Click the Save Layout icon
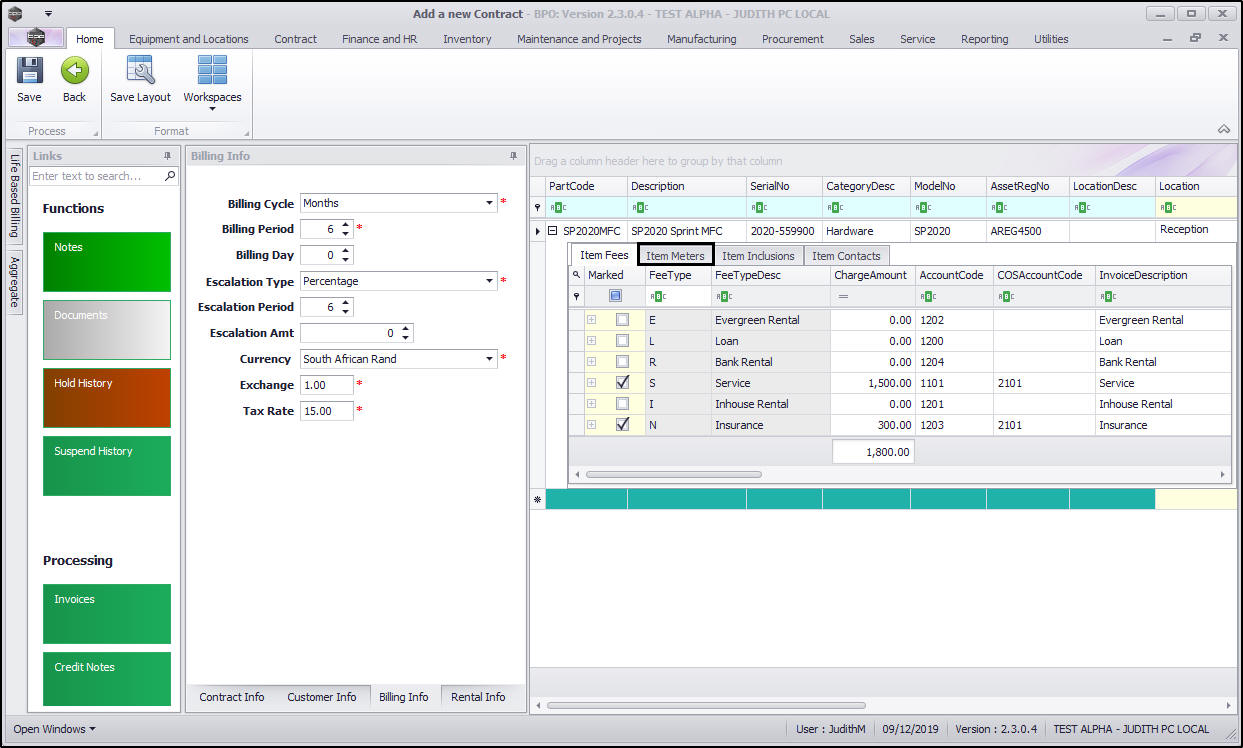 pyautogui.click(x=140, y=71)
